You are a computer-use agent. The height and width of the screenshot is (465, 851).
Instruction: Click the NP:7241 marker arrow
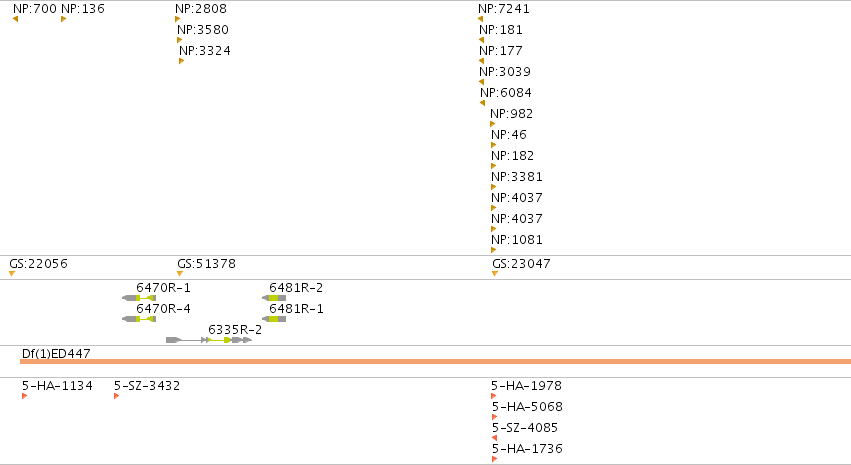tap(480, 19)
